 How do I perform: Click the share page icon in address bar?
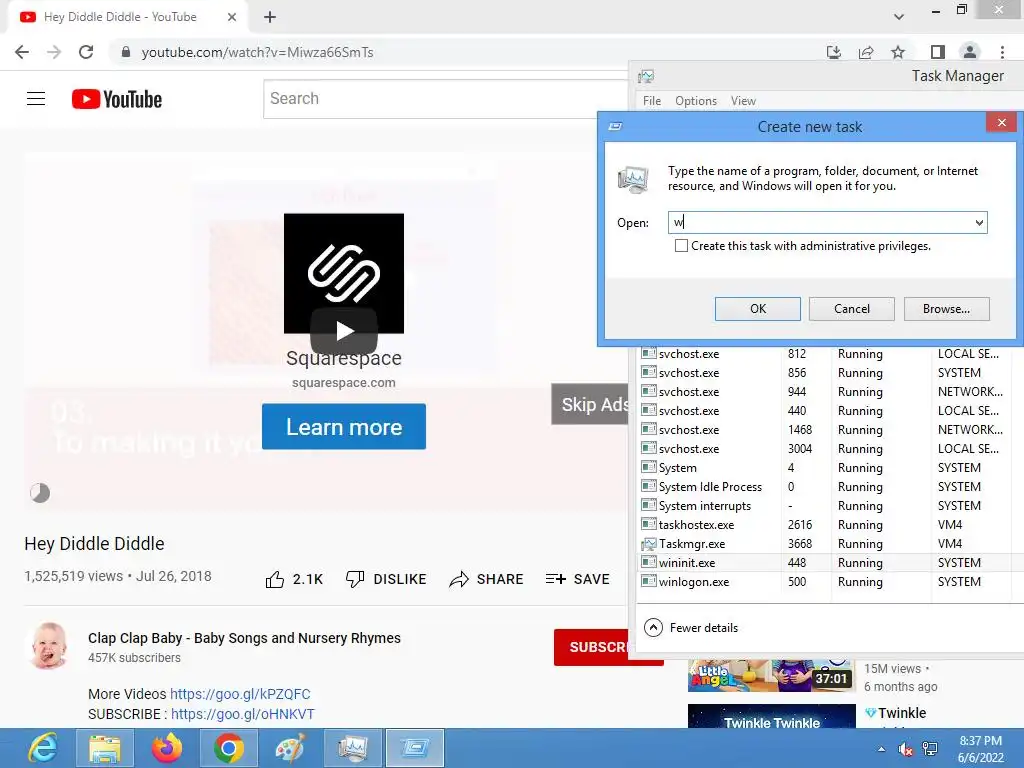coord(866,52)
